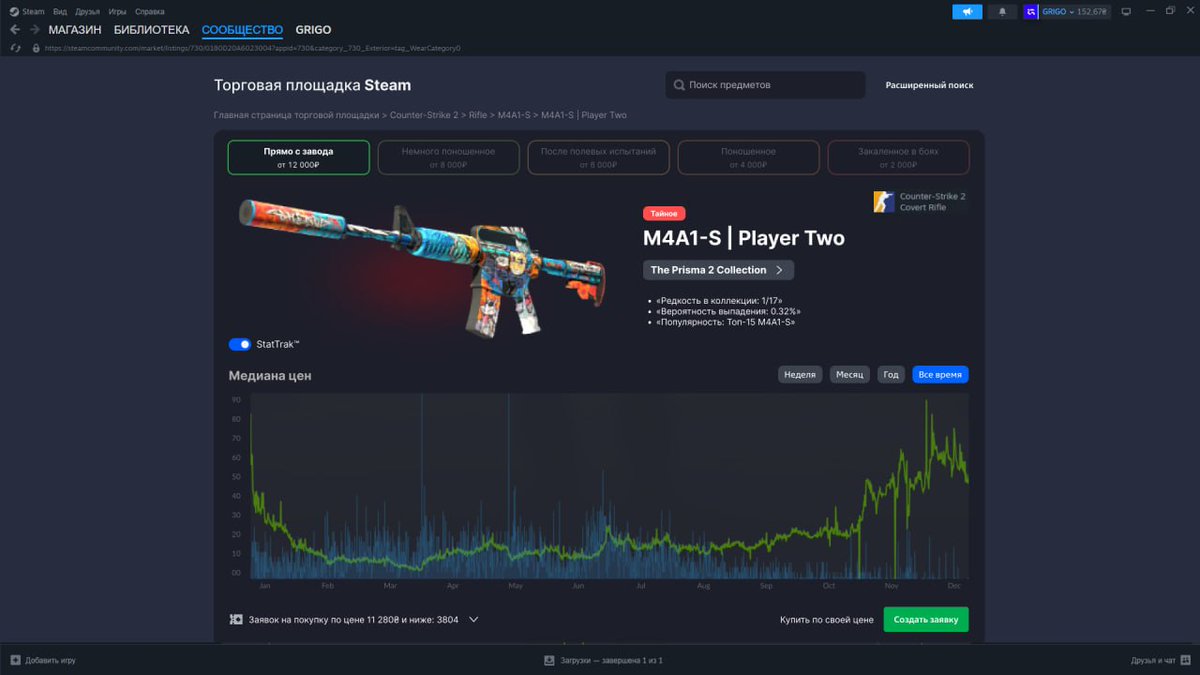Open M4A1-S breadcrumb link
The image size is (1200, 675).
coord(514,115)
